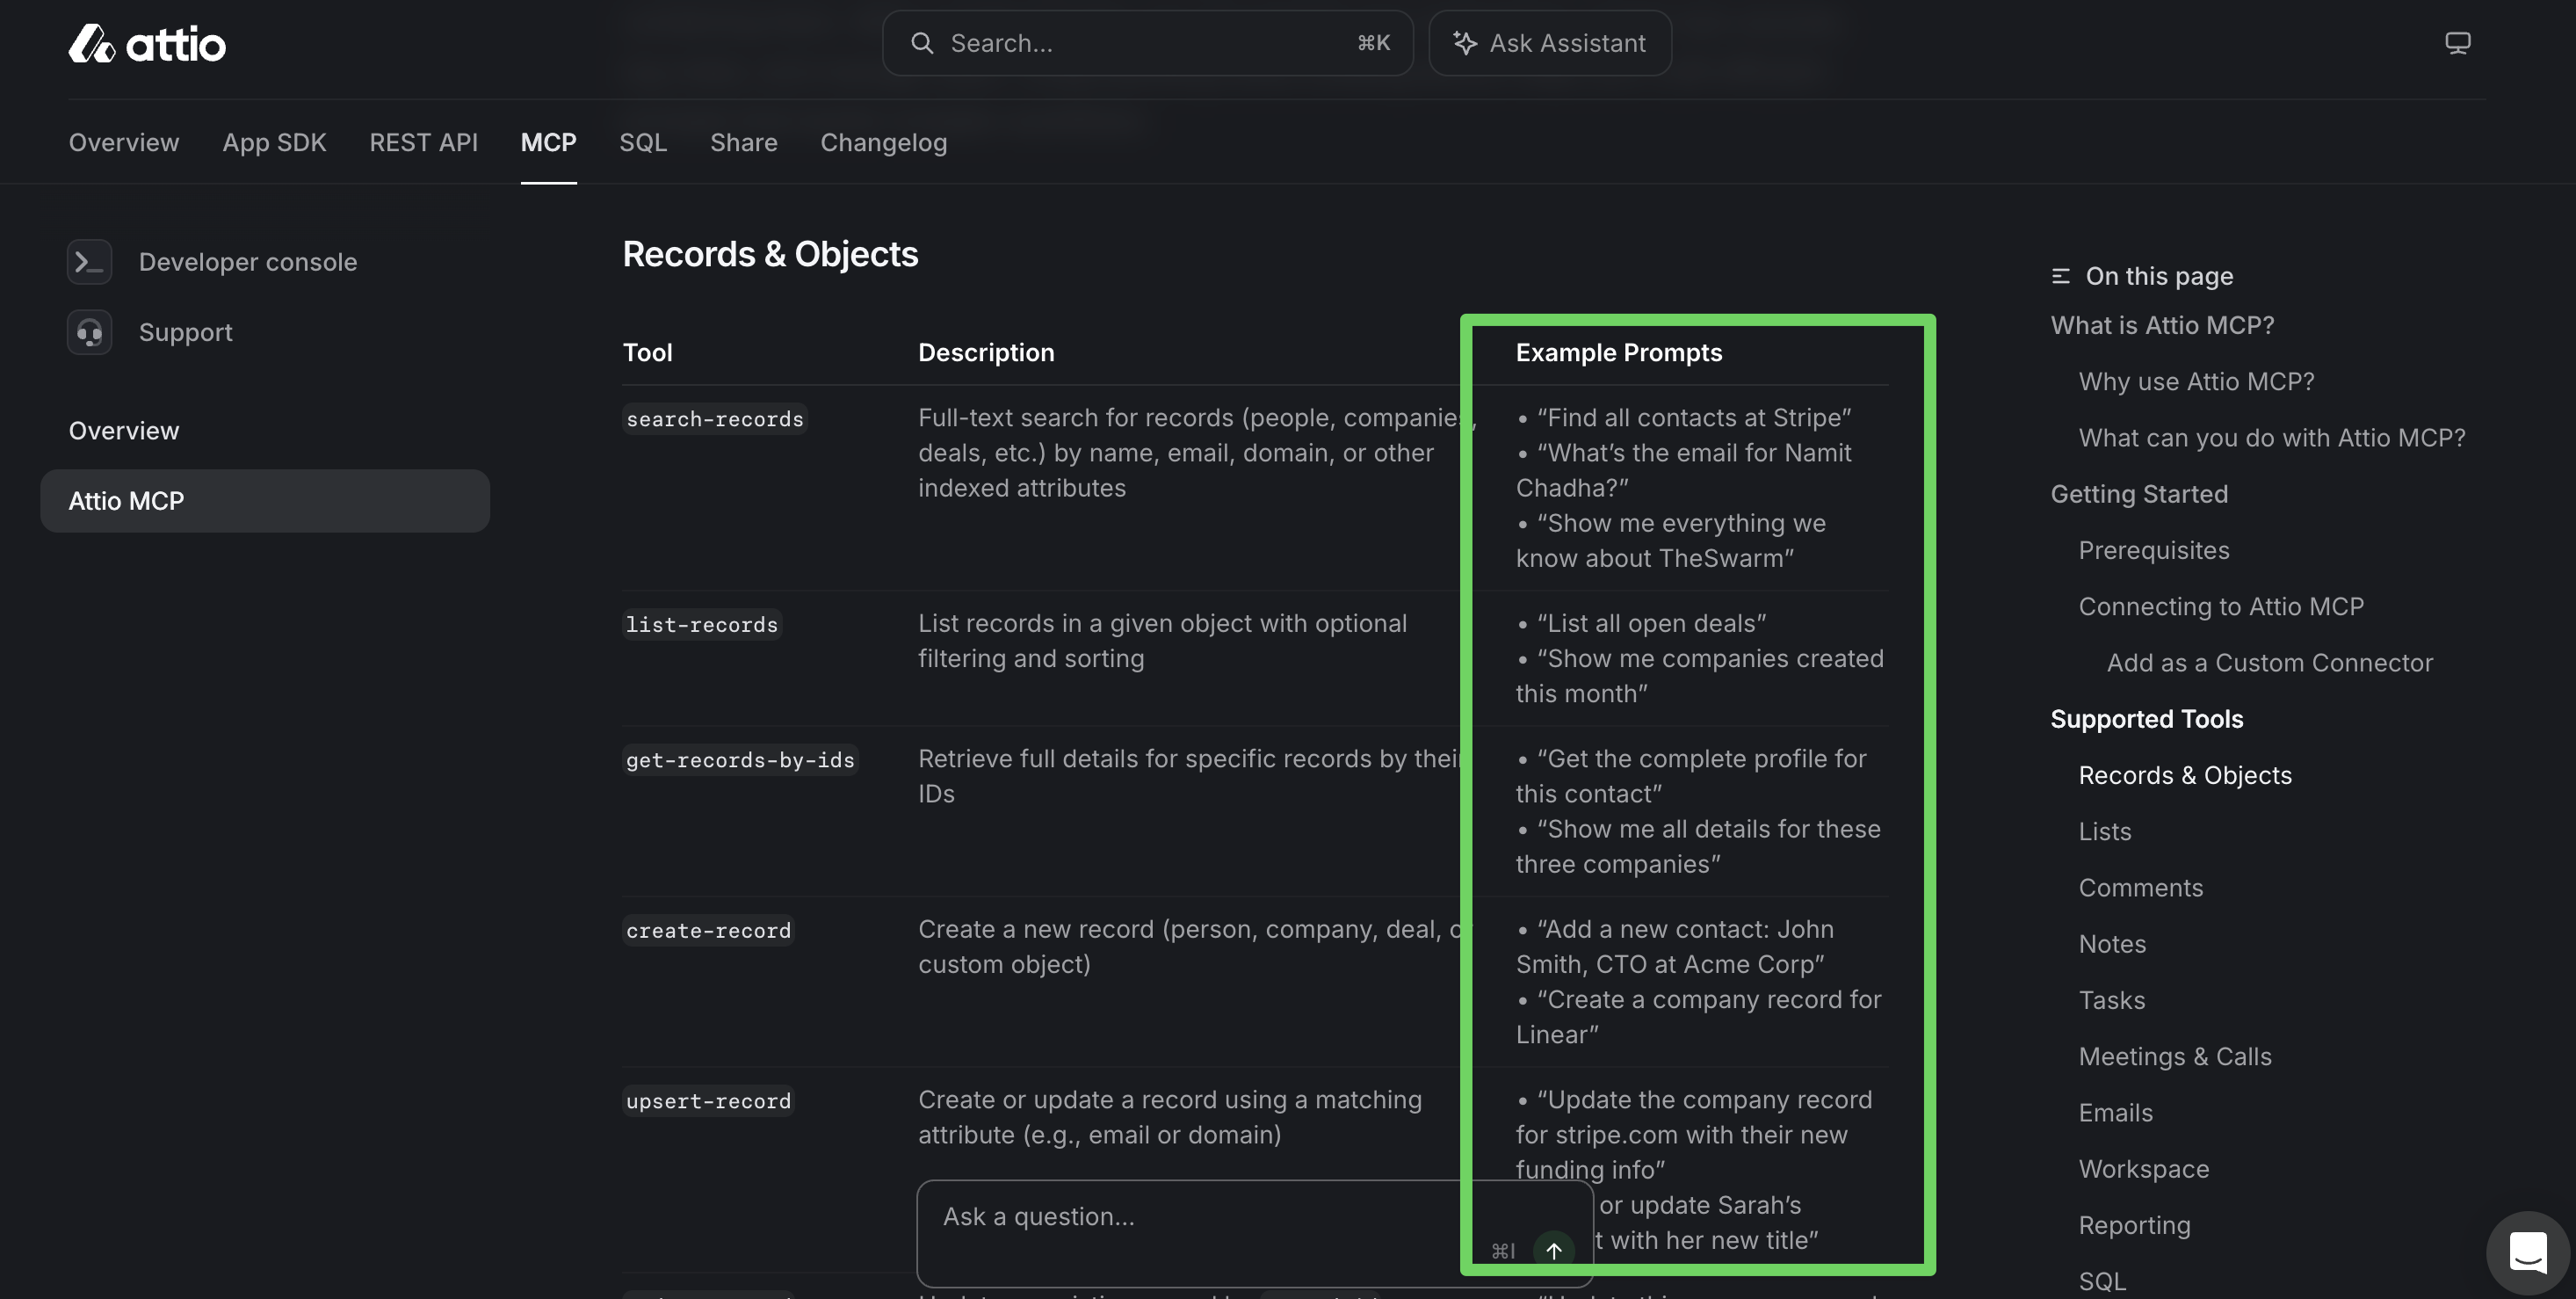This screenshot has width=2576, height=1299.
Task: Click the create-record tool name
Action: [708, 931]
